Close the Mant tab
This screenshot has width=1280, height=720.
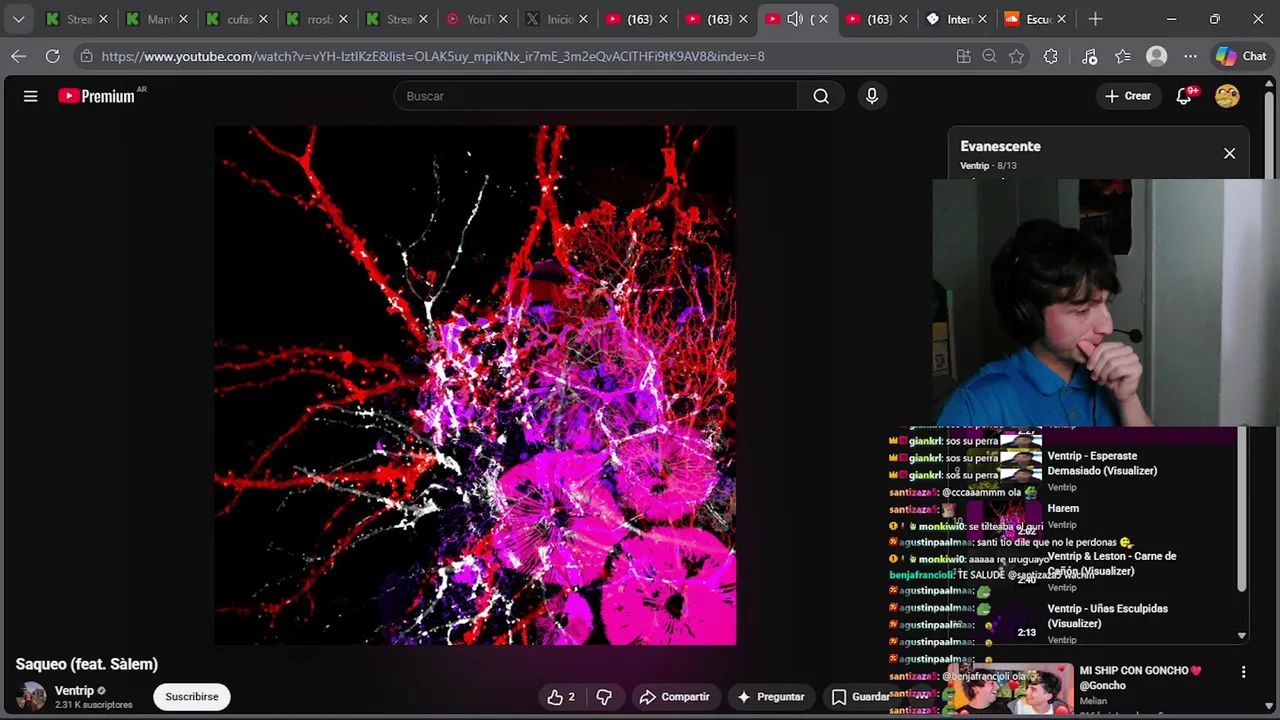click(x=183, y=19)
